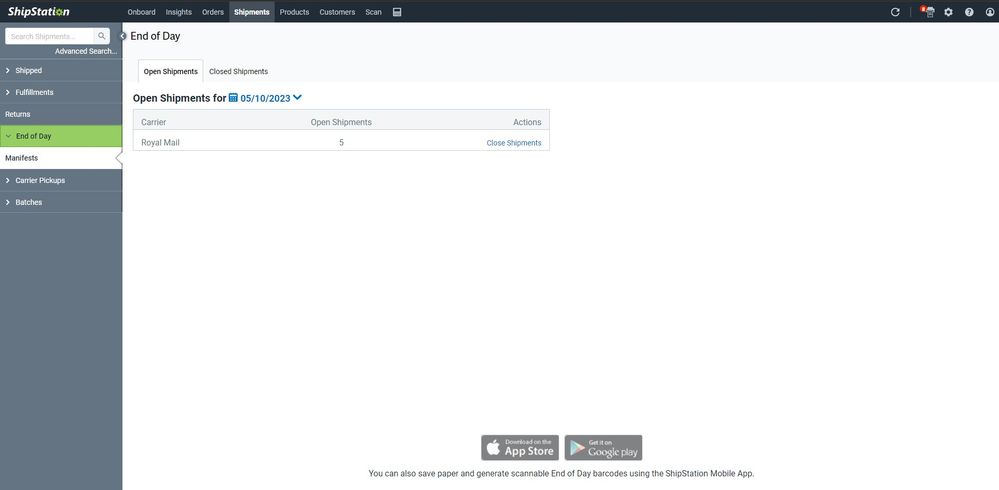The width and height of the screenshot is (999, 490).
Task: Open the help question mark icon
Action: 969,12
